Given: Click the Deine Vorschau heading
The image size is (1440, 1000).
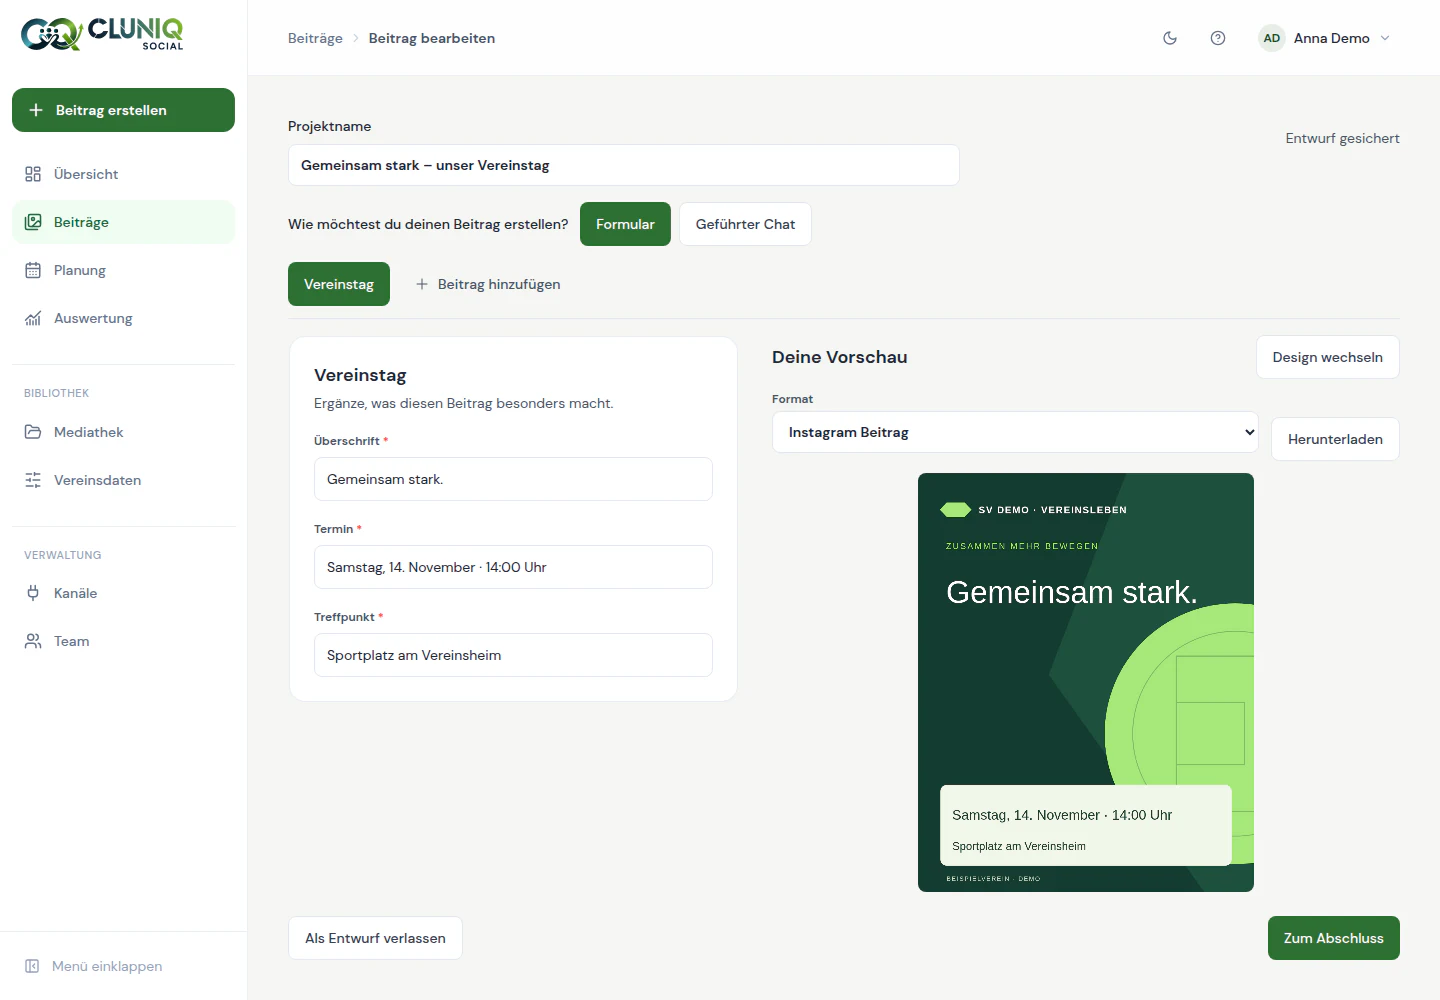Looking at the screenshot, I should click(x=839, y=357).
